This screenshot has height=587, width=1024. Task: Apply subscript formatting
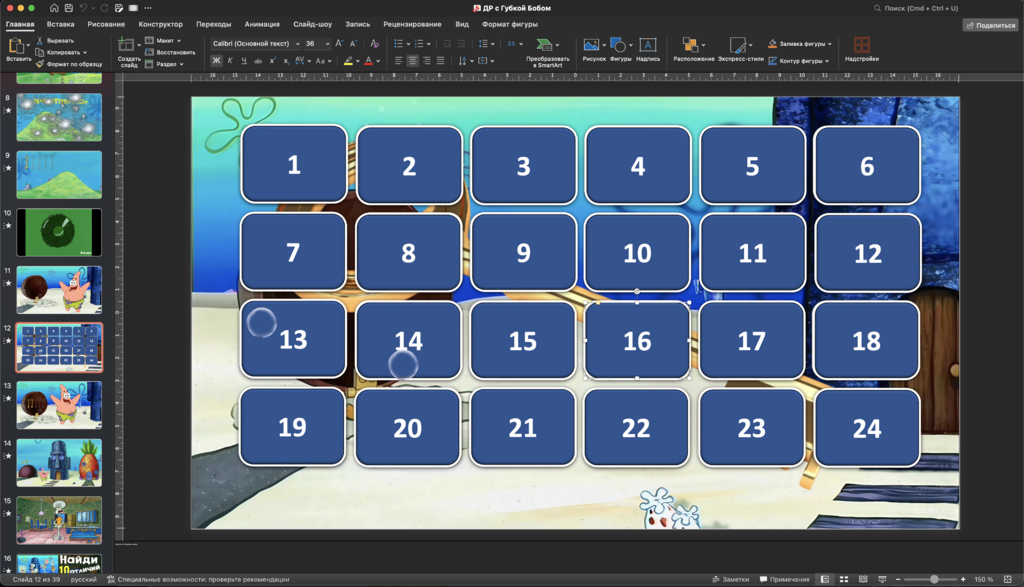286,61
